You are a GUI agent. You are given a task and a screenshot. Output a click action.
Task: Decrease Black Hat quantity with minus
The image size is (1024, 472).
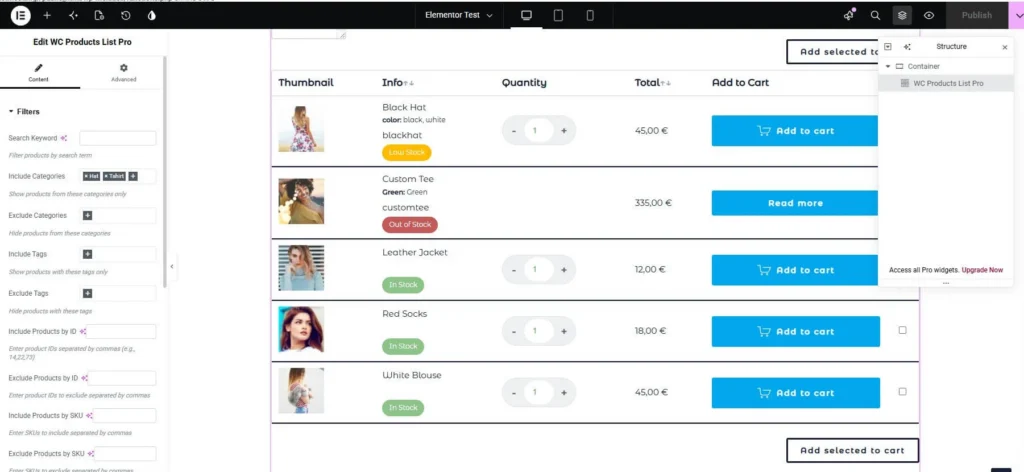(514, 131)
